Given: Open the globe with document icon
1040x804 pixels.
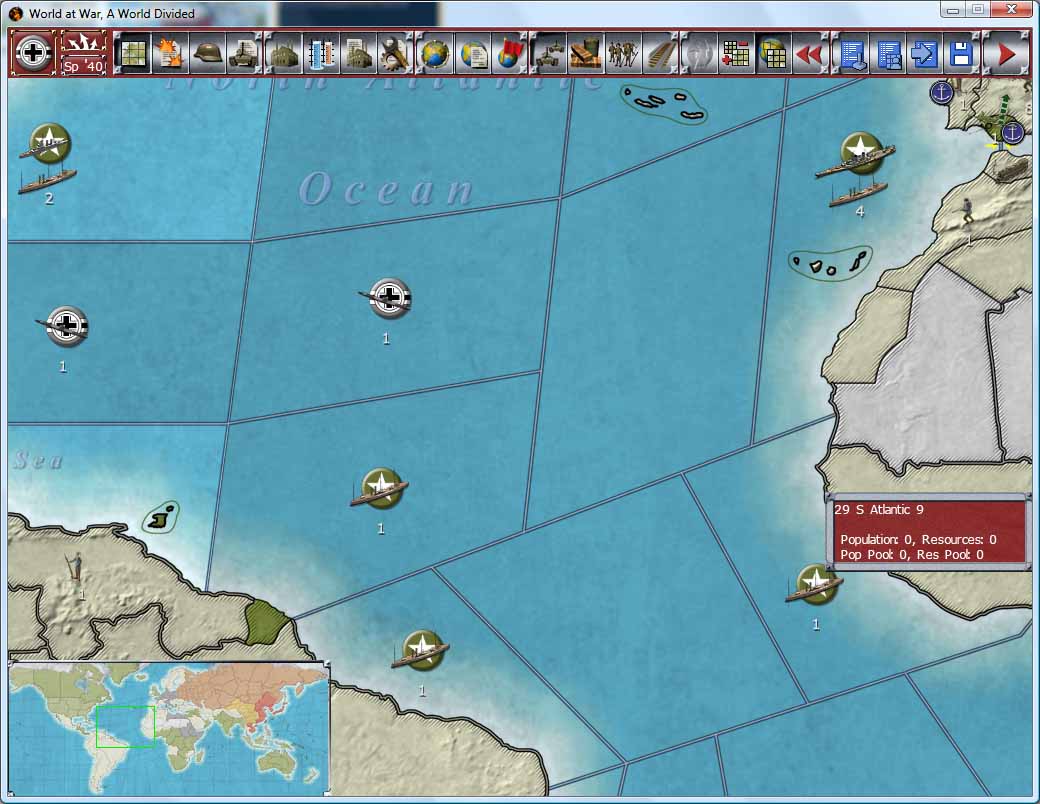Looking at the screenshot, I should 473,54.
